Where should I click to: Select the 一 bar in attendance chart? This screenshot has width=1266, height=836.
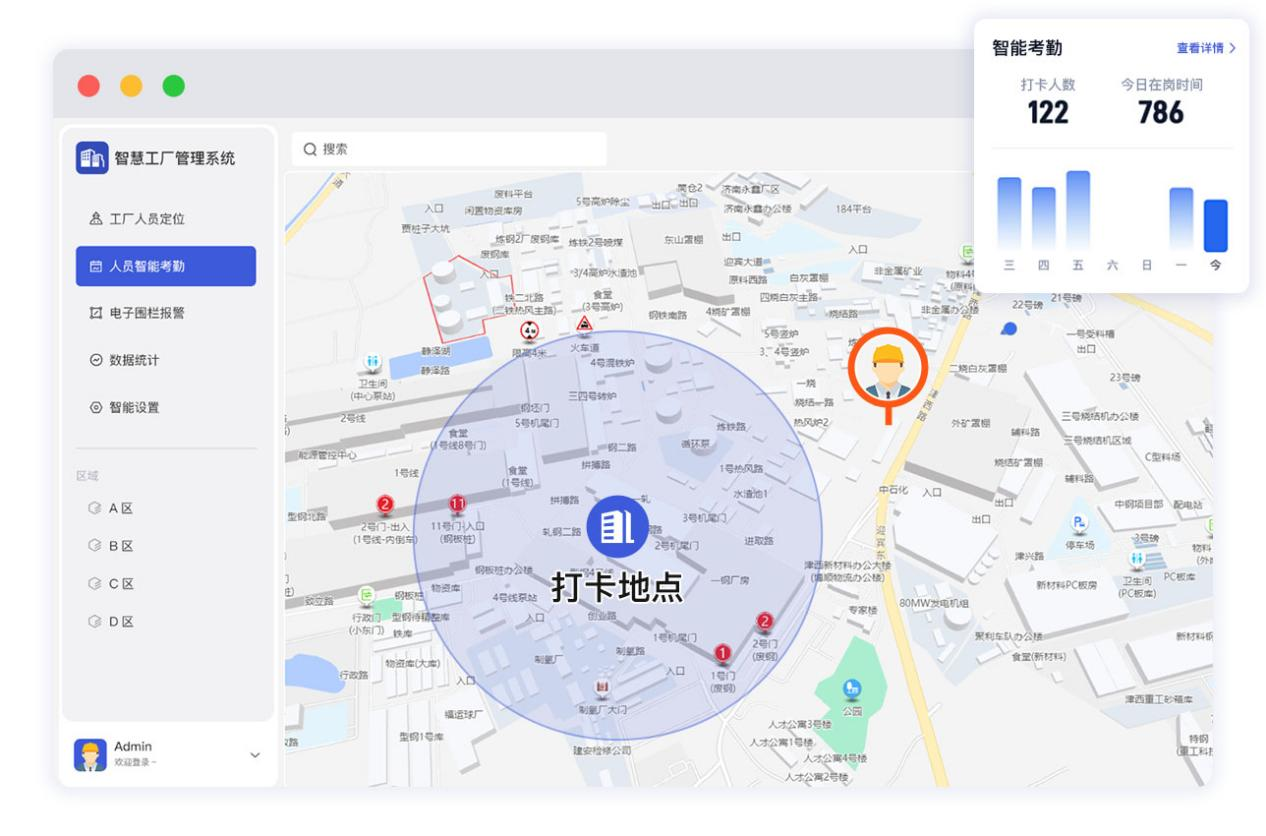1181,219
